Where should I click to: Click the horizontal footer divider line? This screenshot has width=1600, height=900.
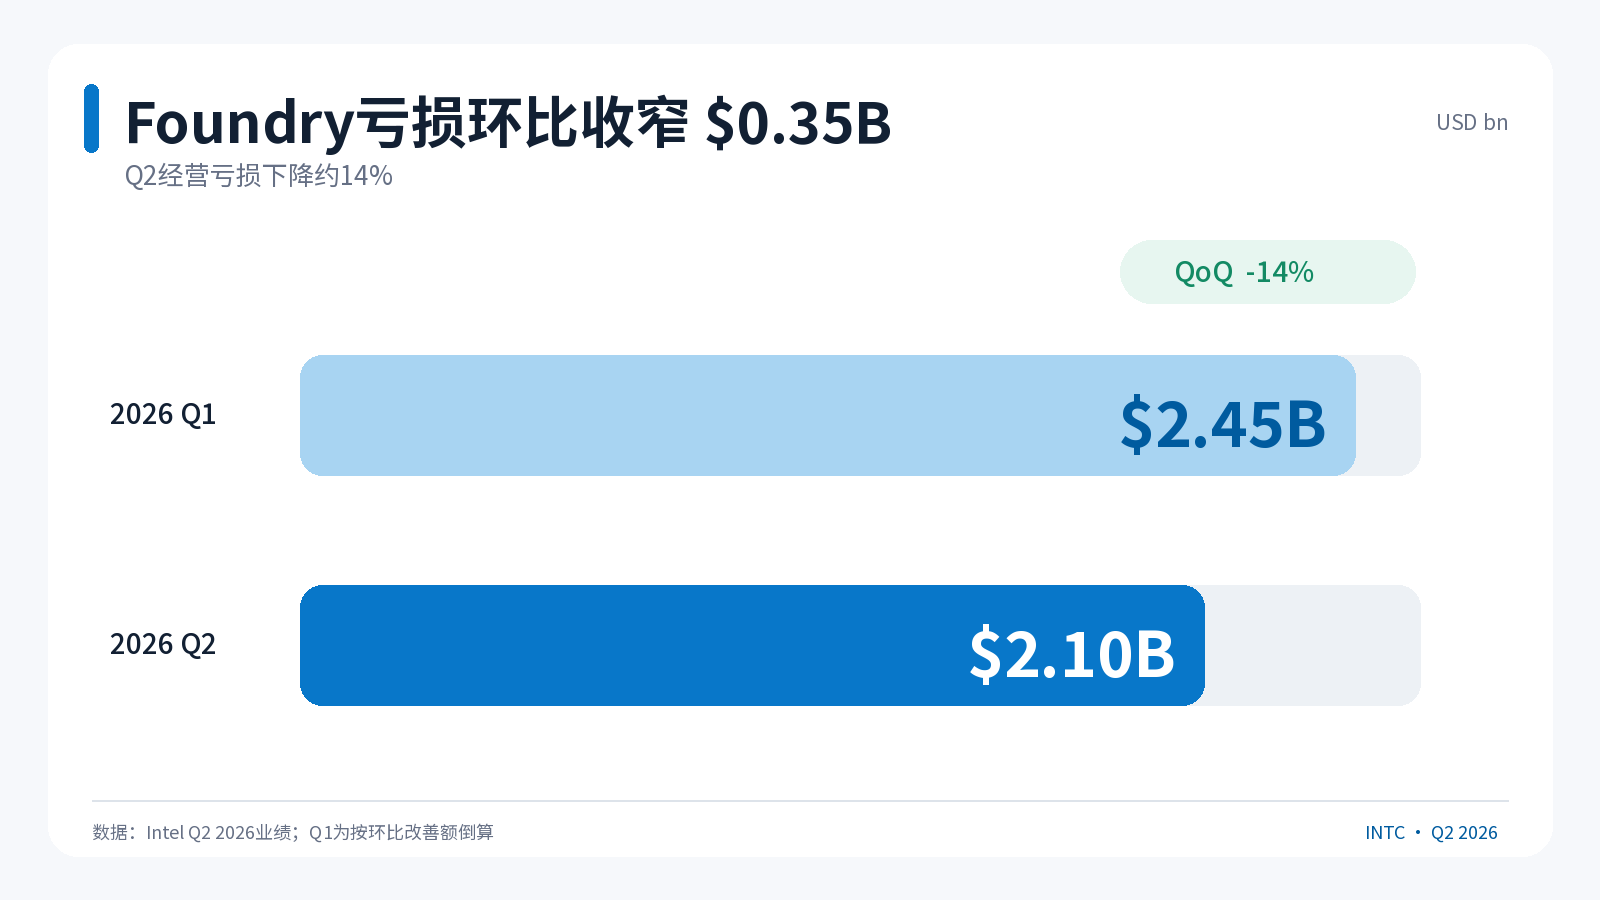800,801
